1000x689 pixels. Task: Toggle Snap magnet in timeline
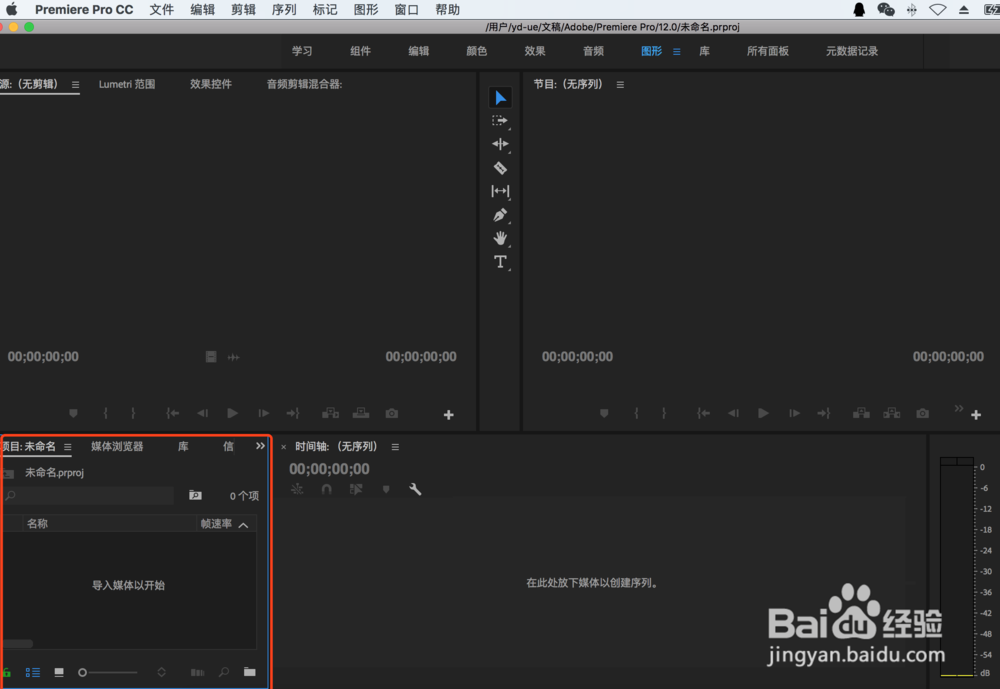(327, 489)
